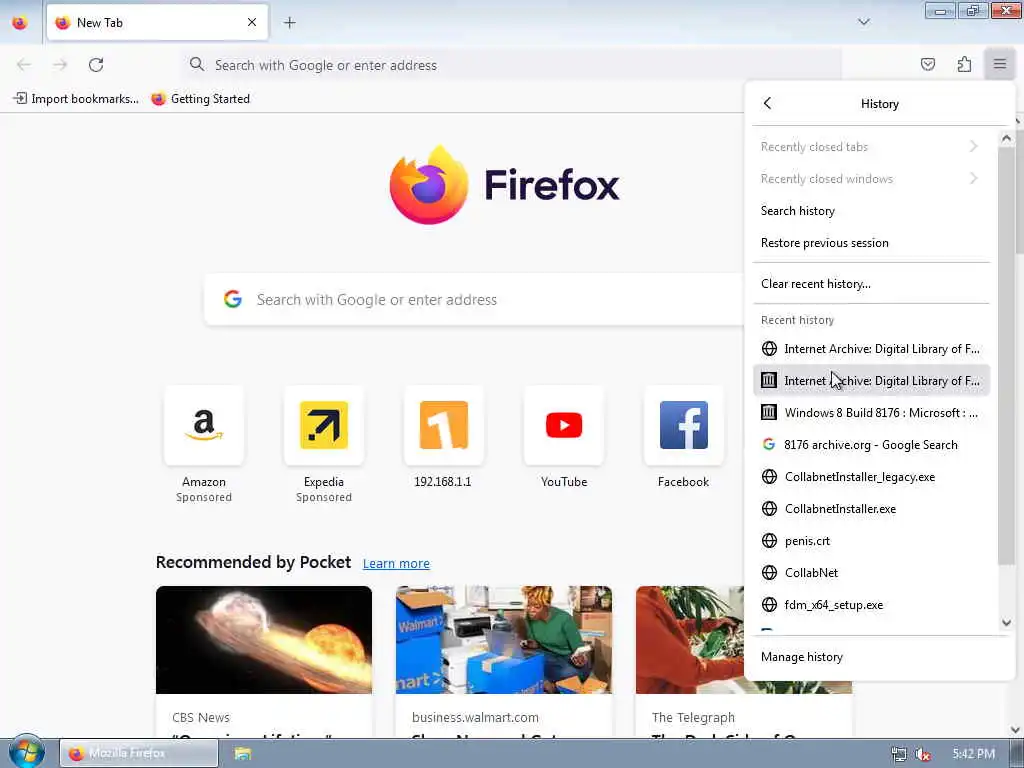Open fdm_x64_setup.exe history entry
The image size is (1024, 768).
pyautogui.click(x=871, y=605)
